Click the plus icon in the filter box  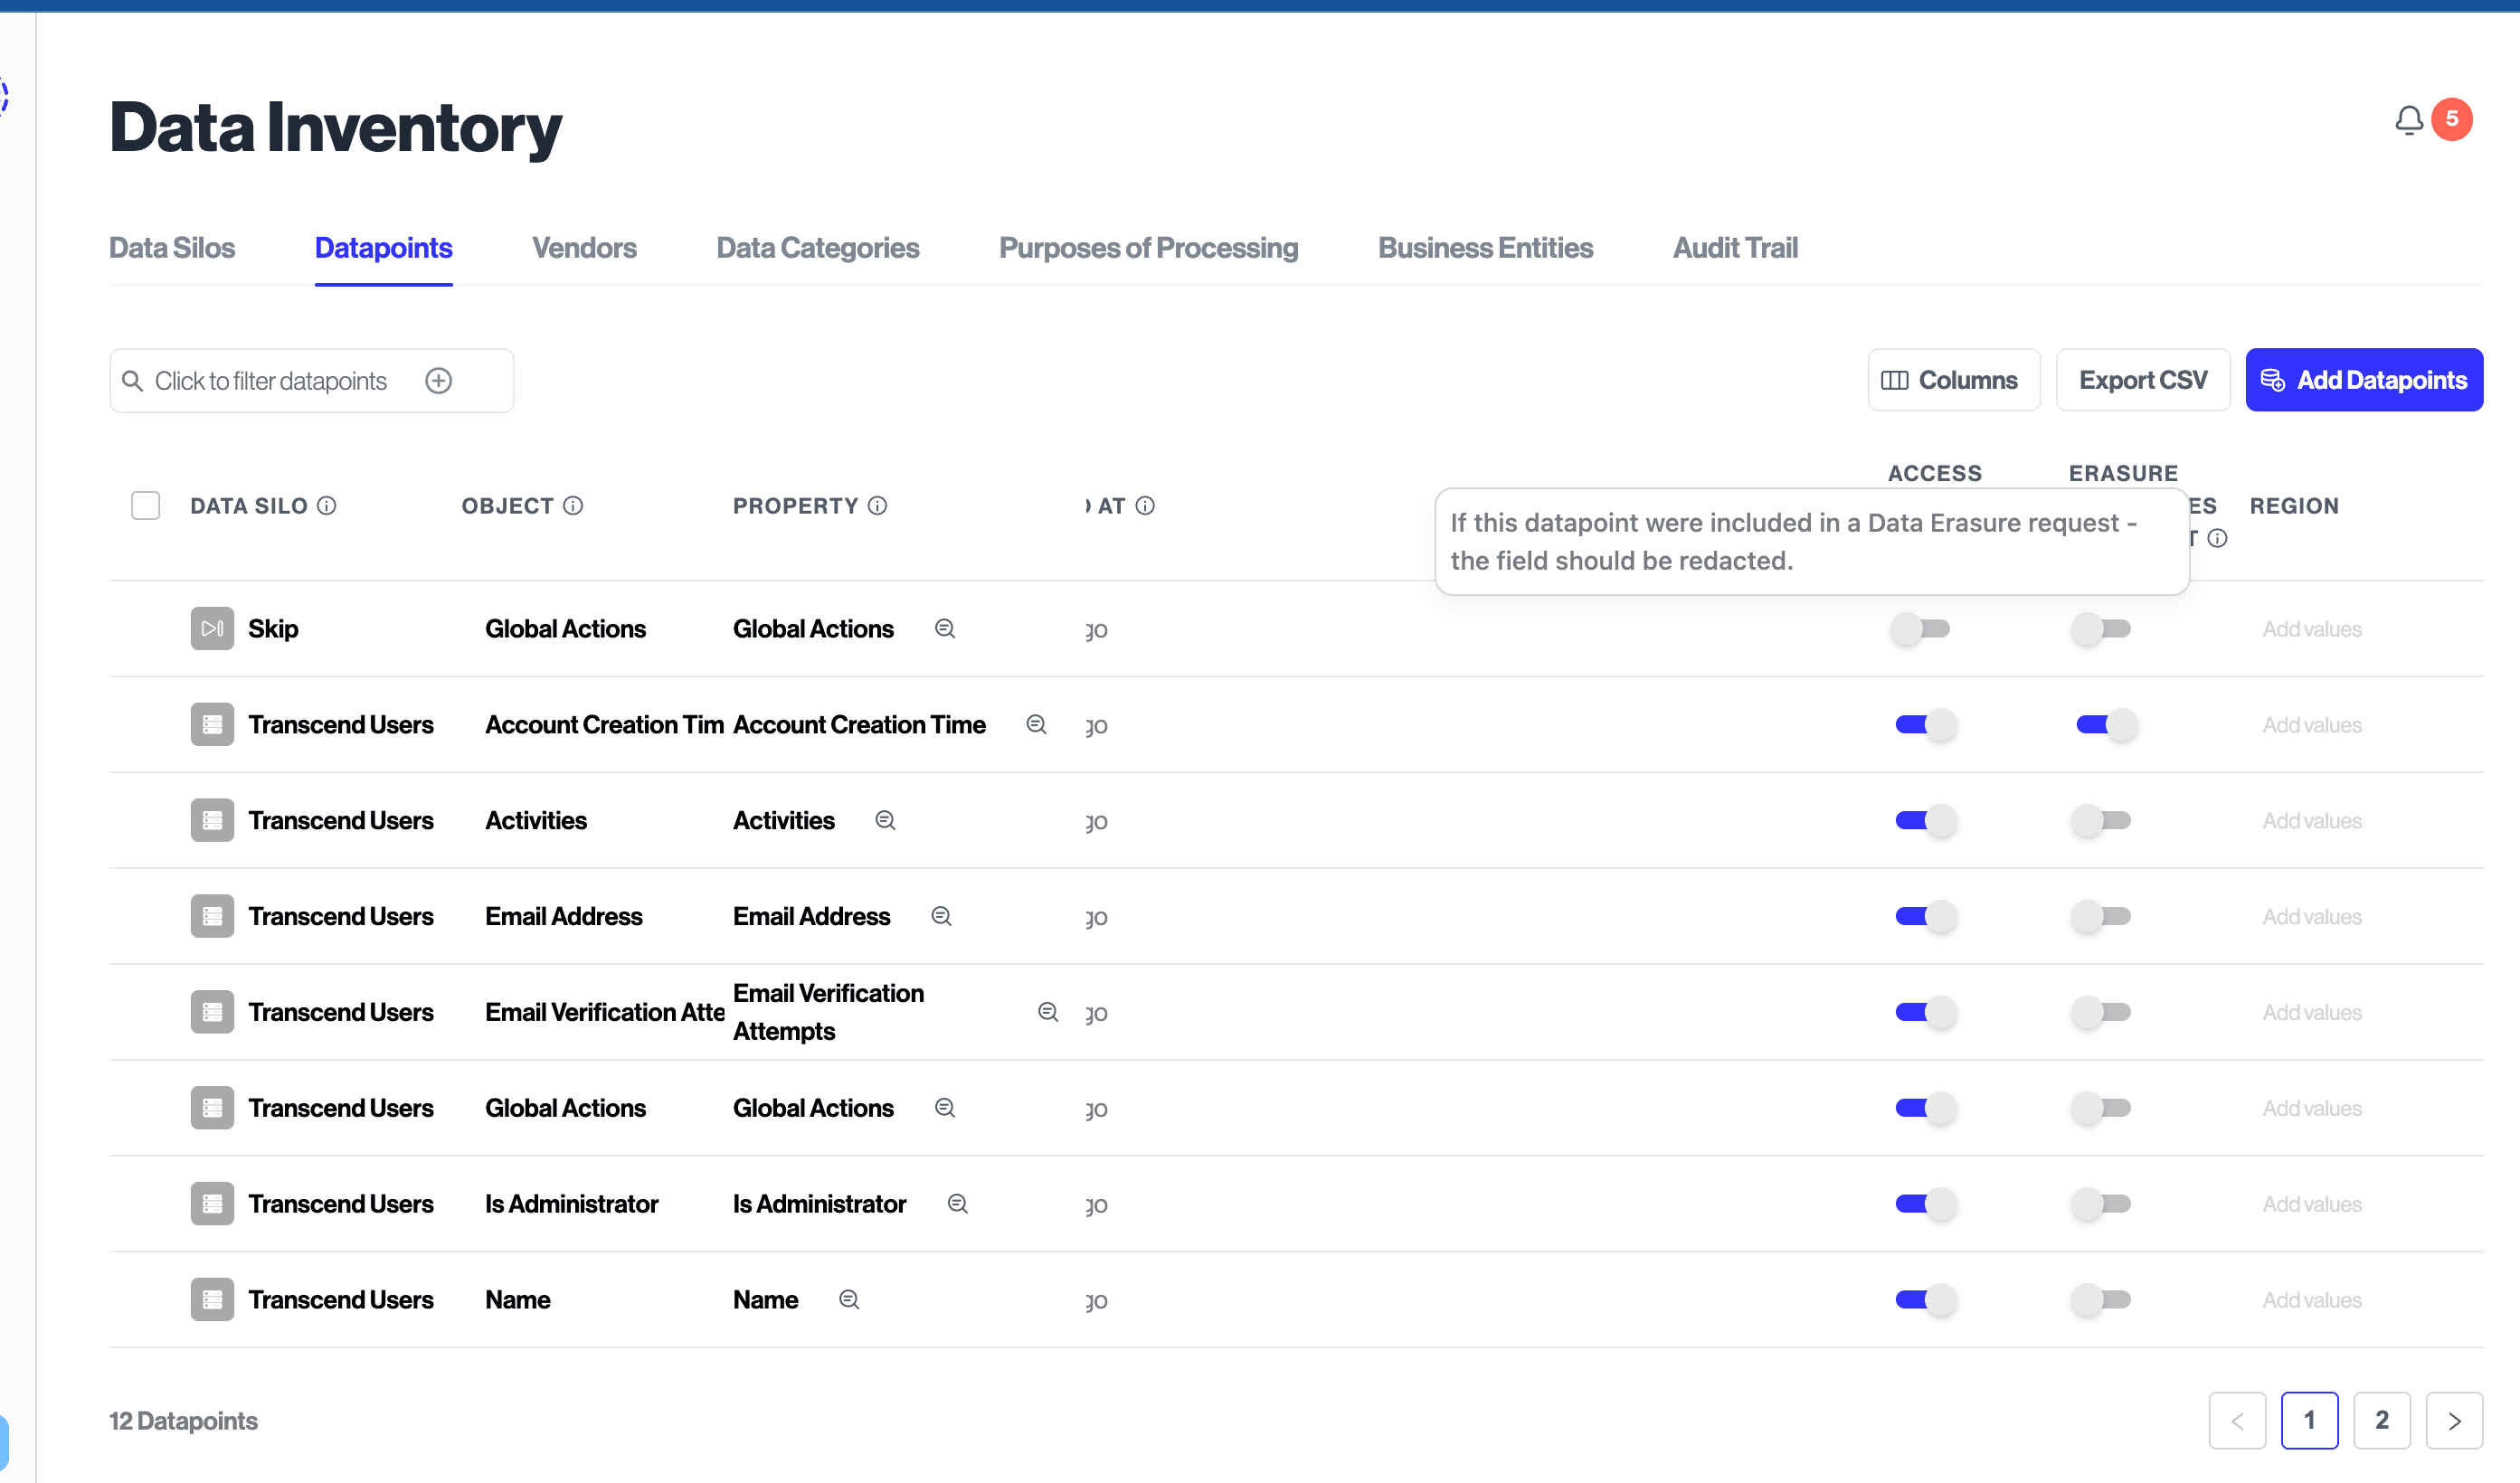(x=438, y=381)
